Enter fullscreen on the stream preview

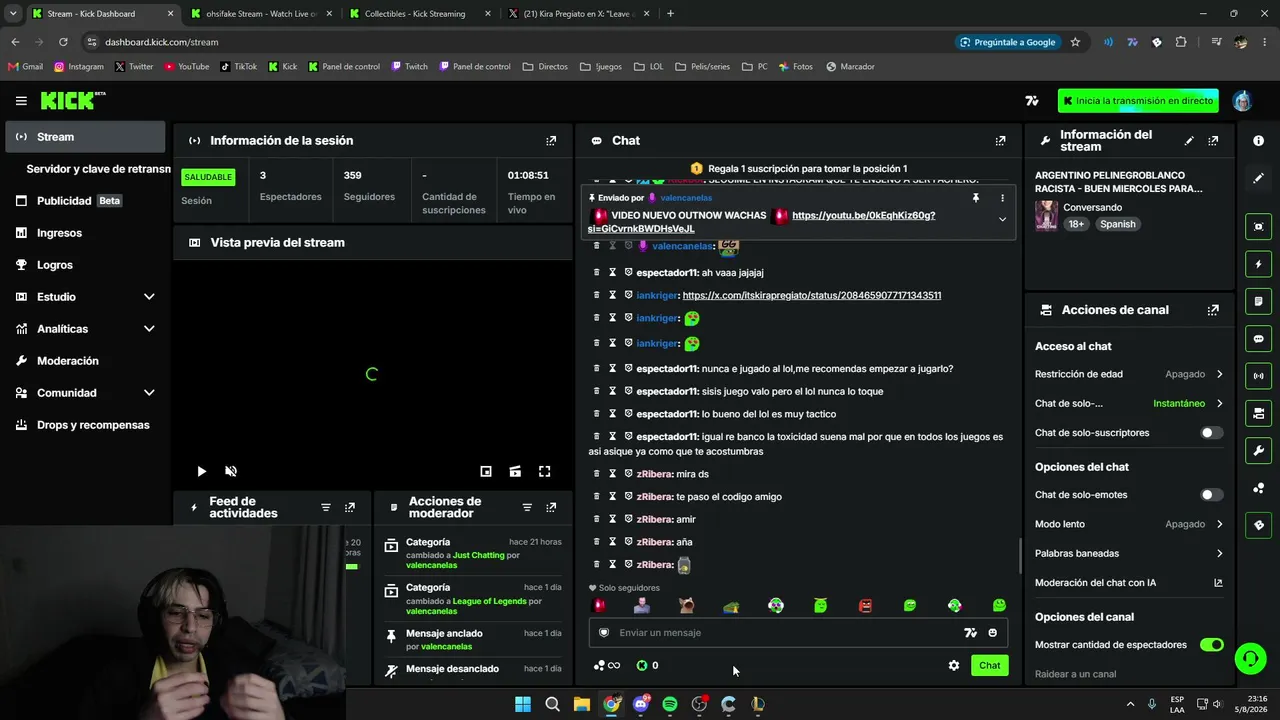(x=545, y=471)
